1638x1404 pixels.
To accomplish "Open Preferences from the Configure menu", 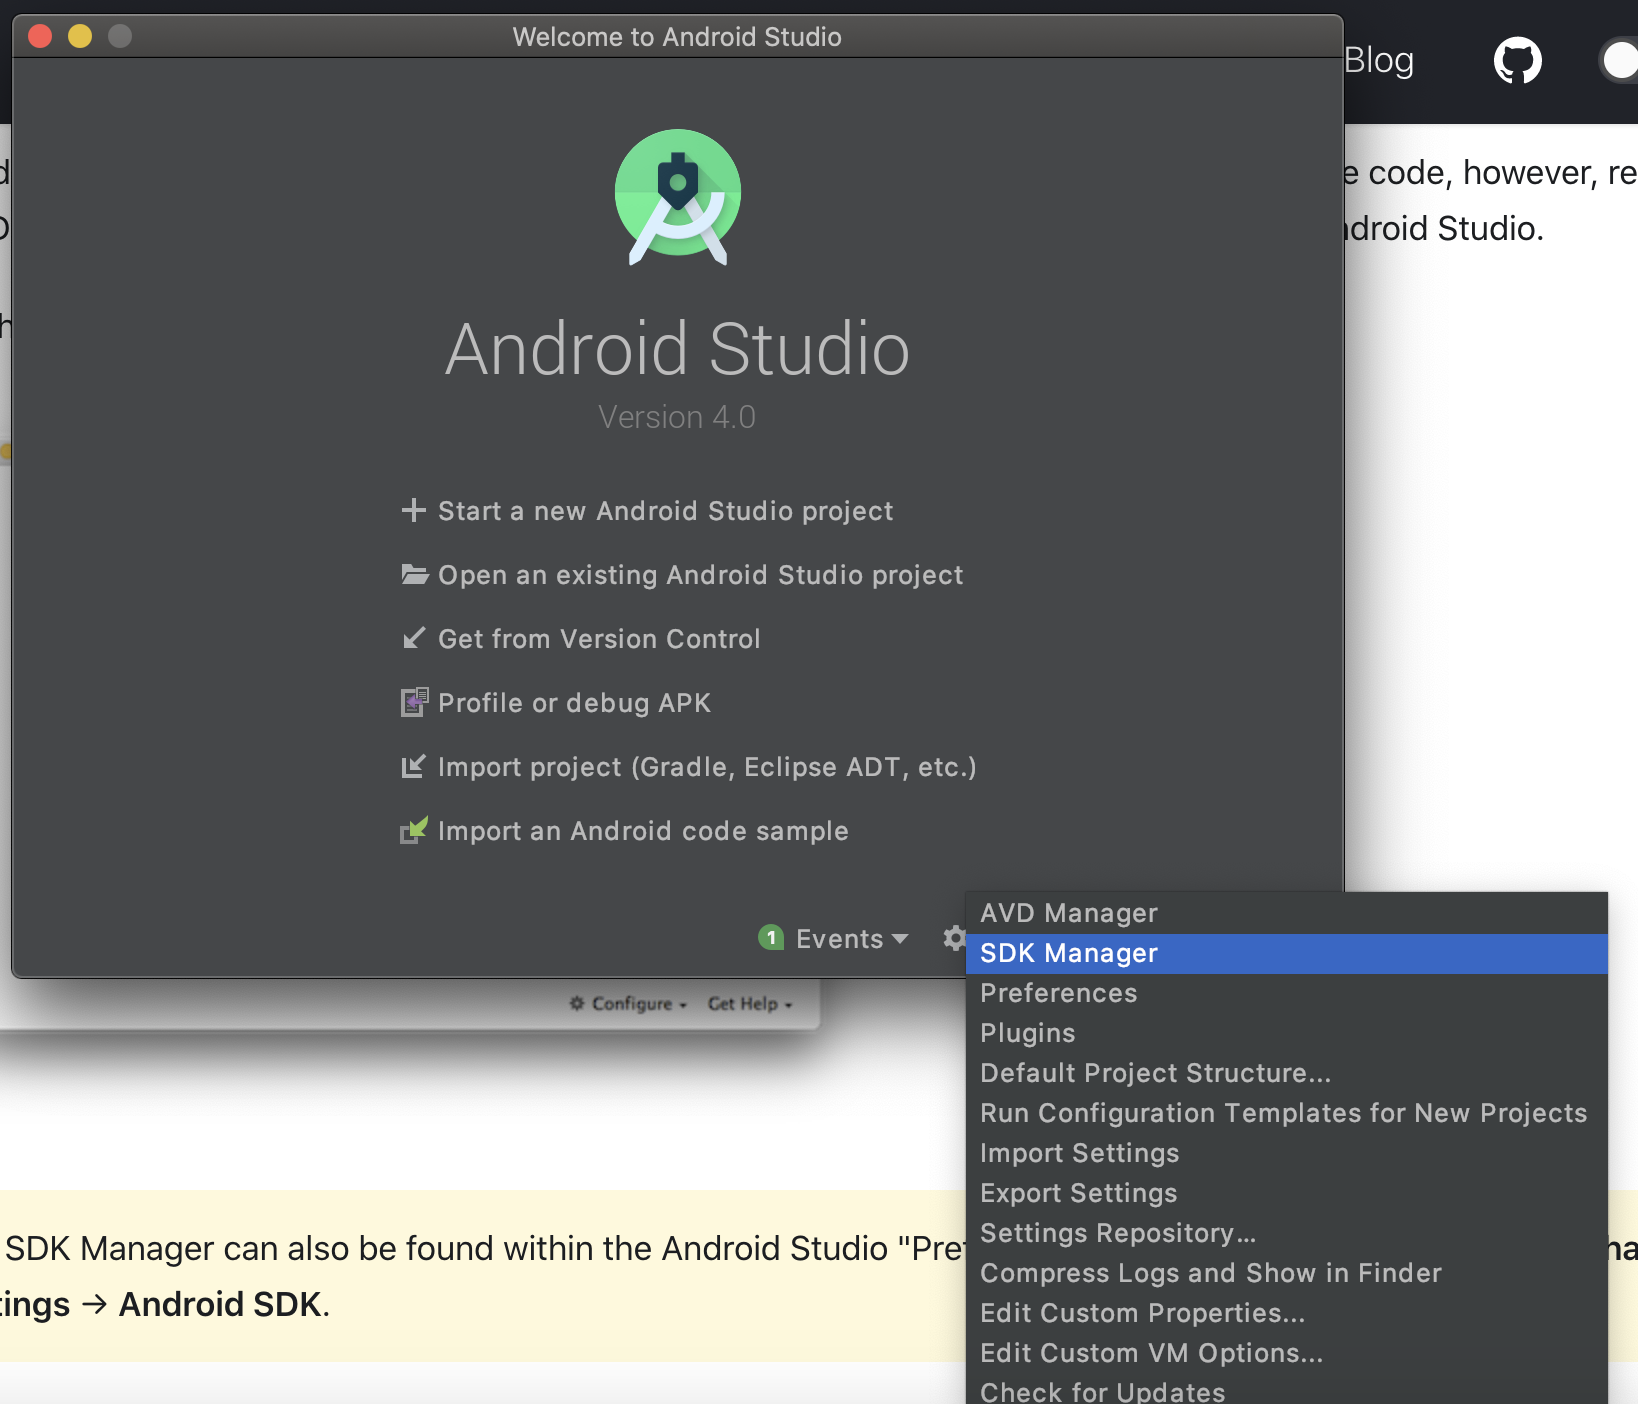I will pos(1286,993).
